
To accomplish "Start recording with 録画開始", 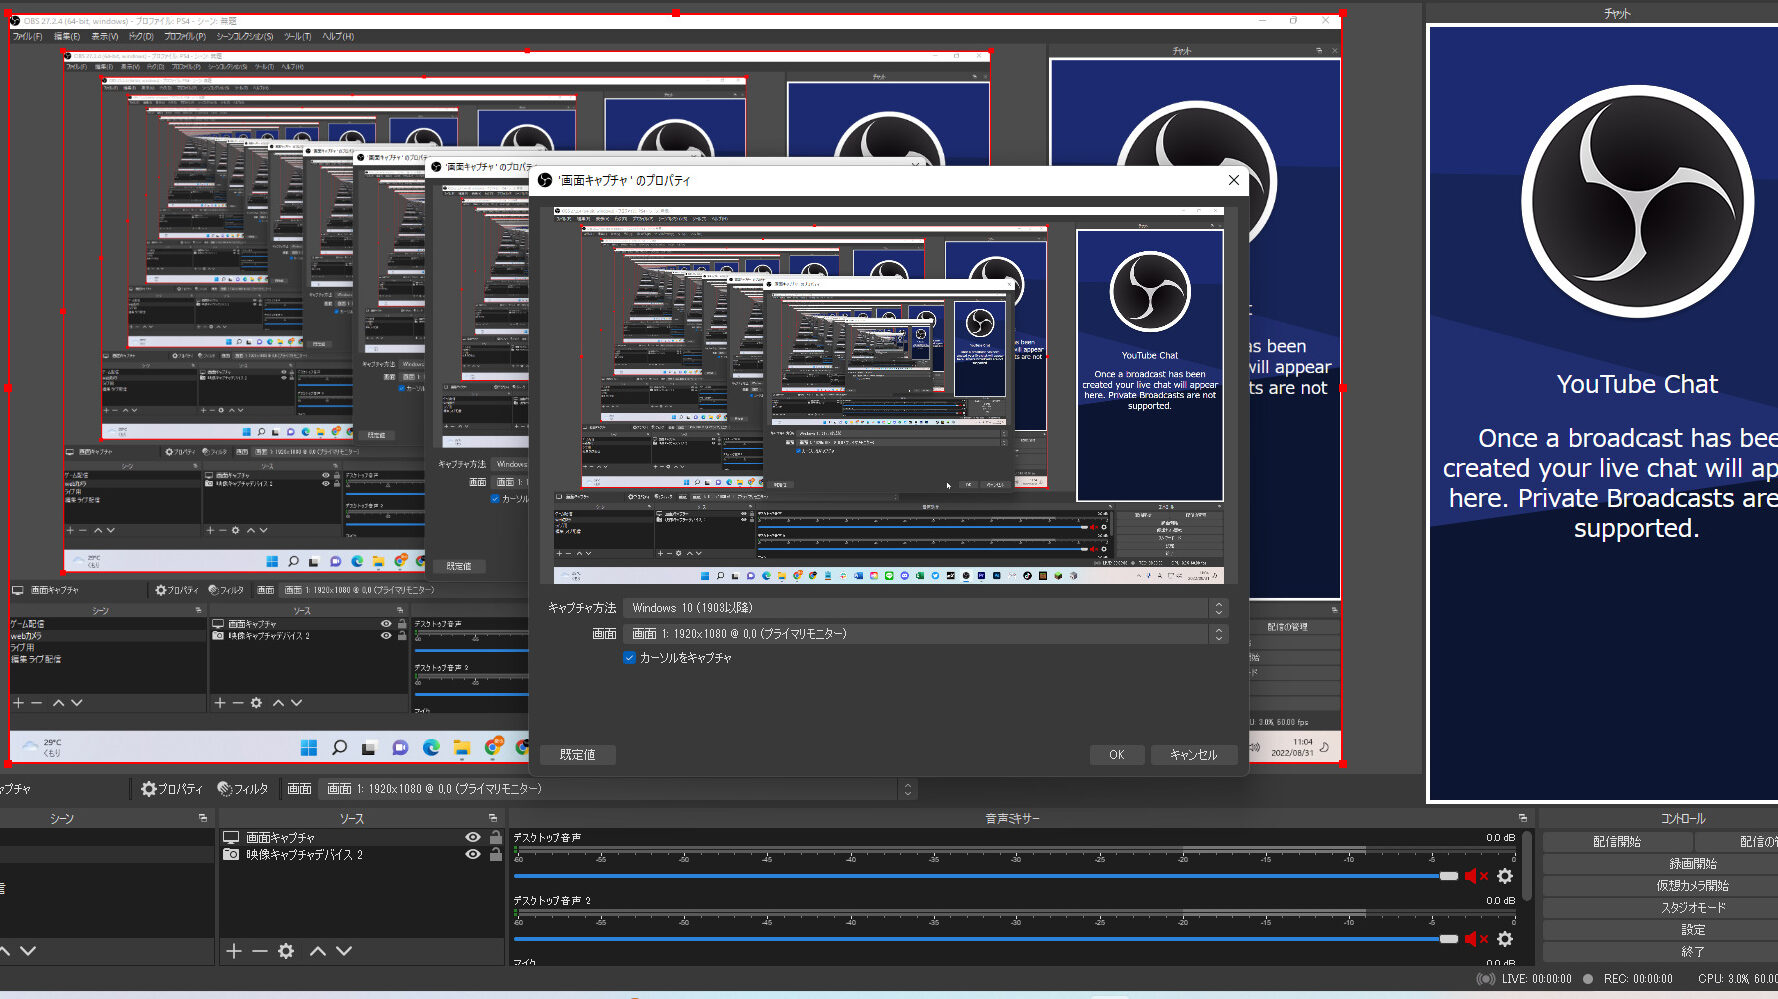I will (x=1693, y=864).
